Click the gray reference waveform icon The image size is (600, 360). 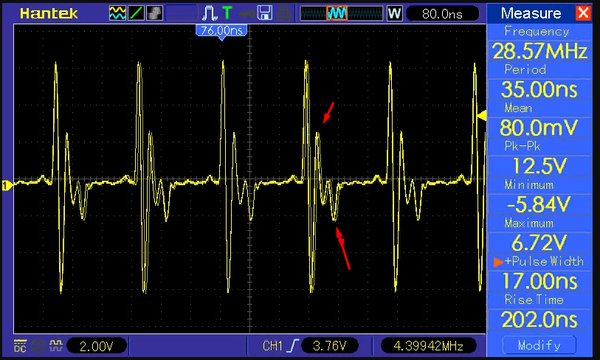[155, 13]
